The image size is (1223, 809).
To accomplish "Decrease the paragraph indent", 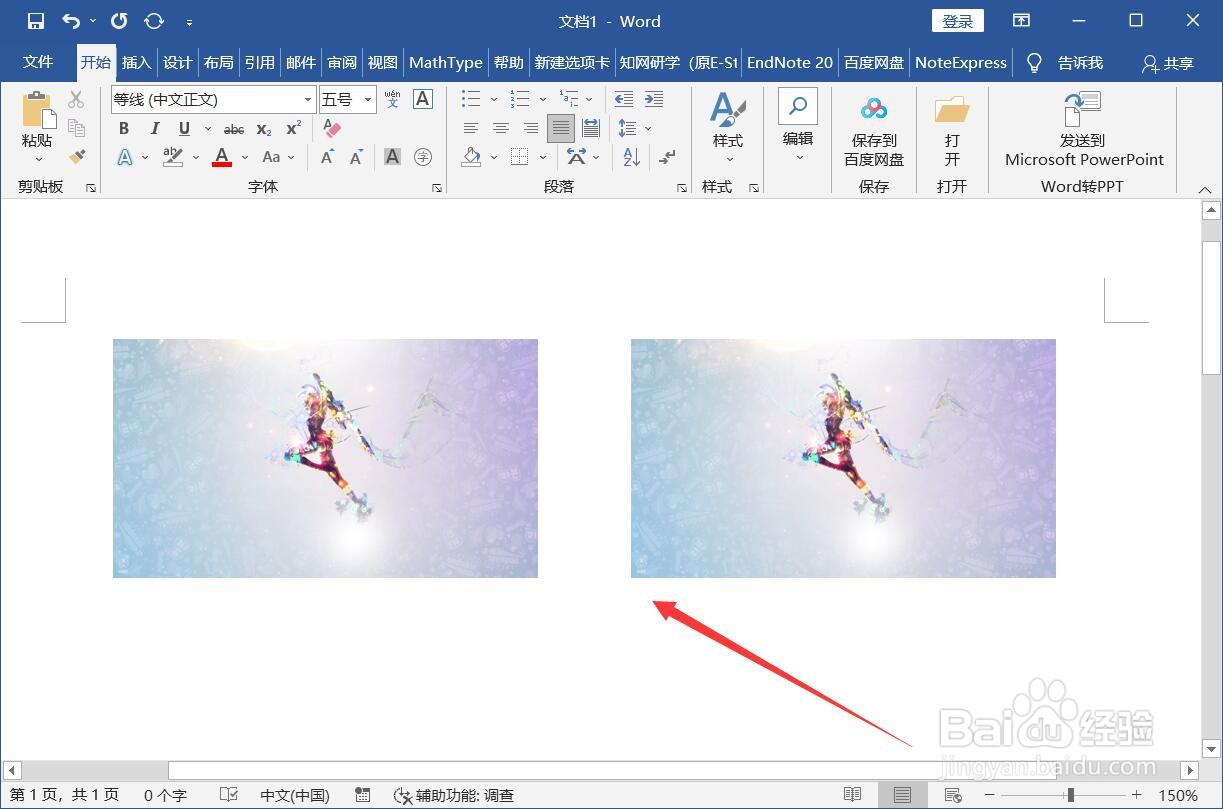I will click(x=623, y=99).
